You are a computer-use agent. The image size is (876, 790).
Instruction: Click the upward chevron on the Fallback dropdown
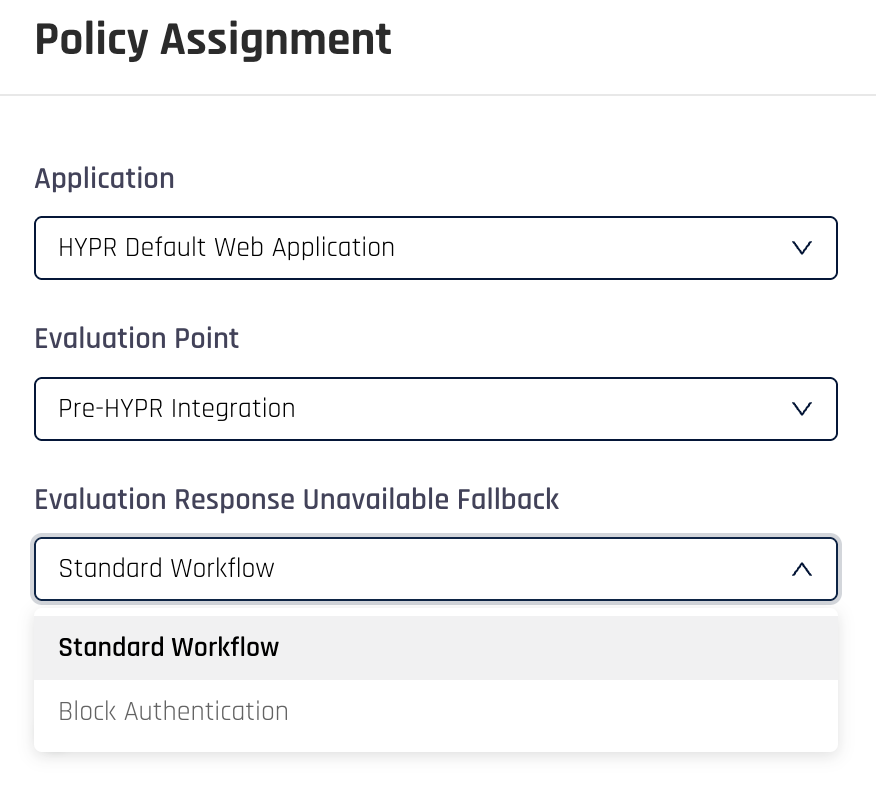point(801,568)
